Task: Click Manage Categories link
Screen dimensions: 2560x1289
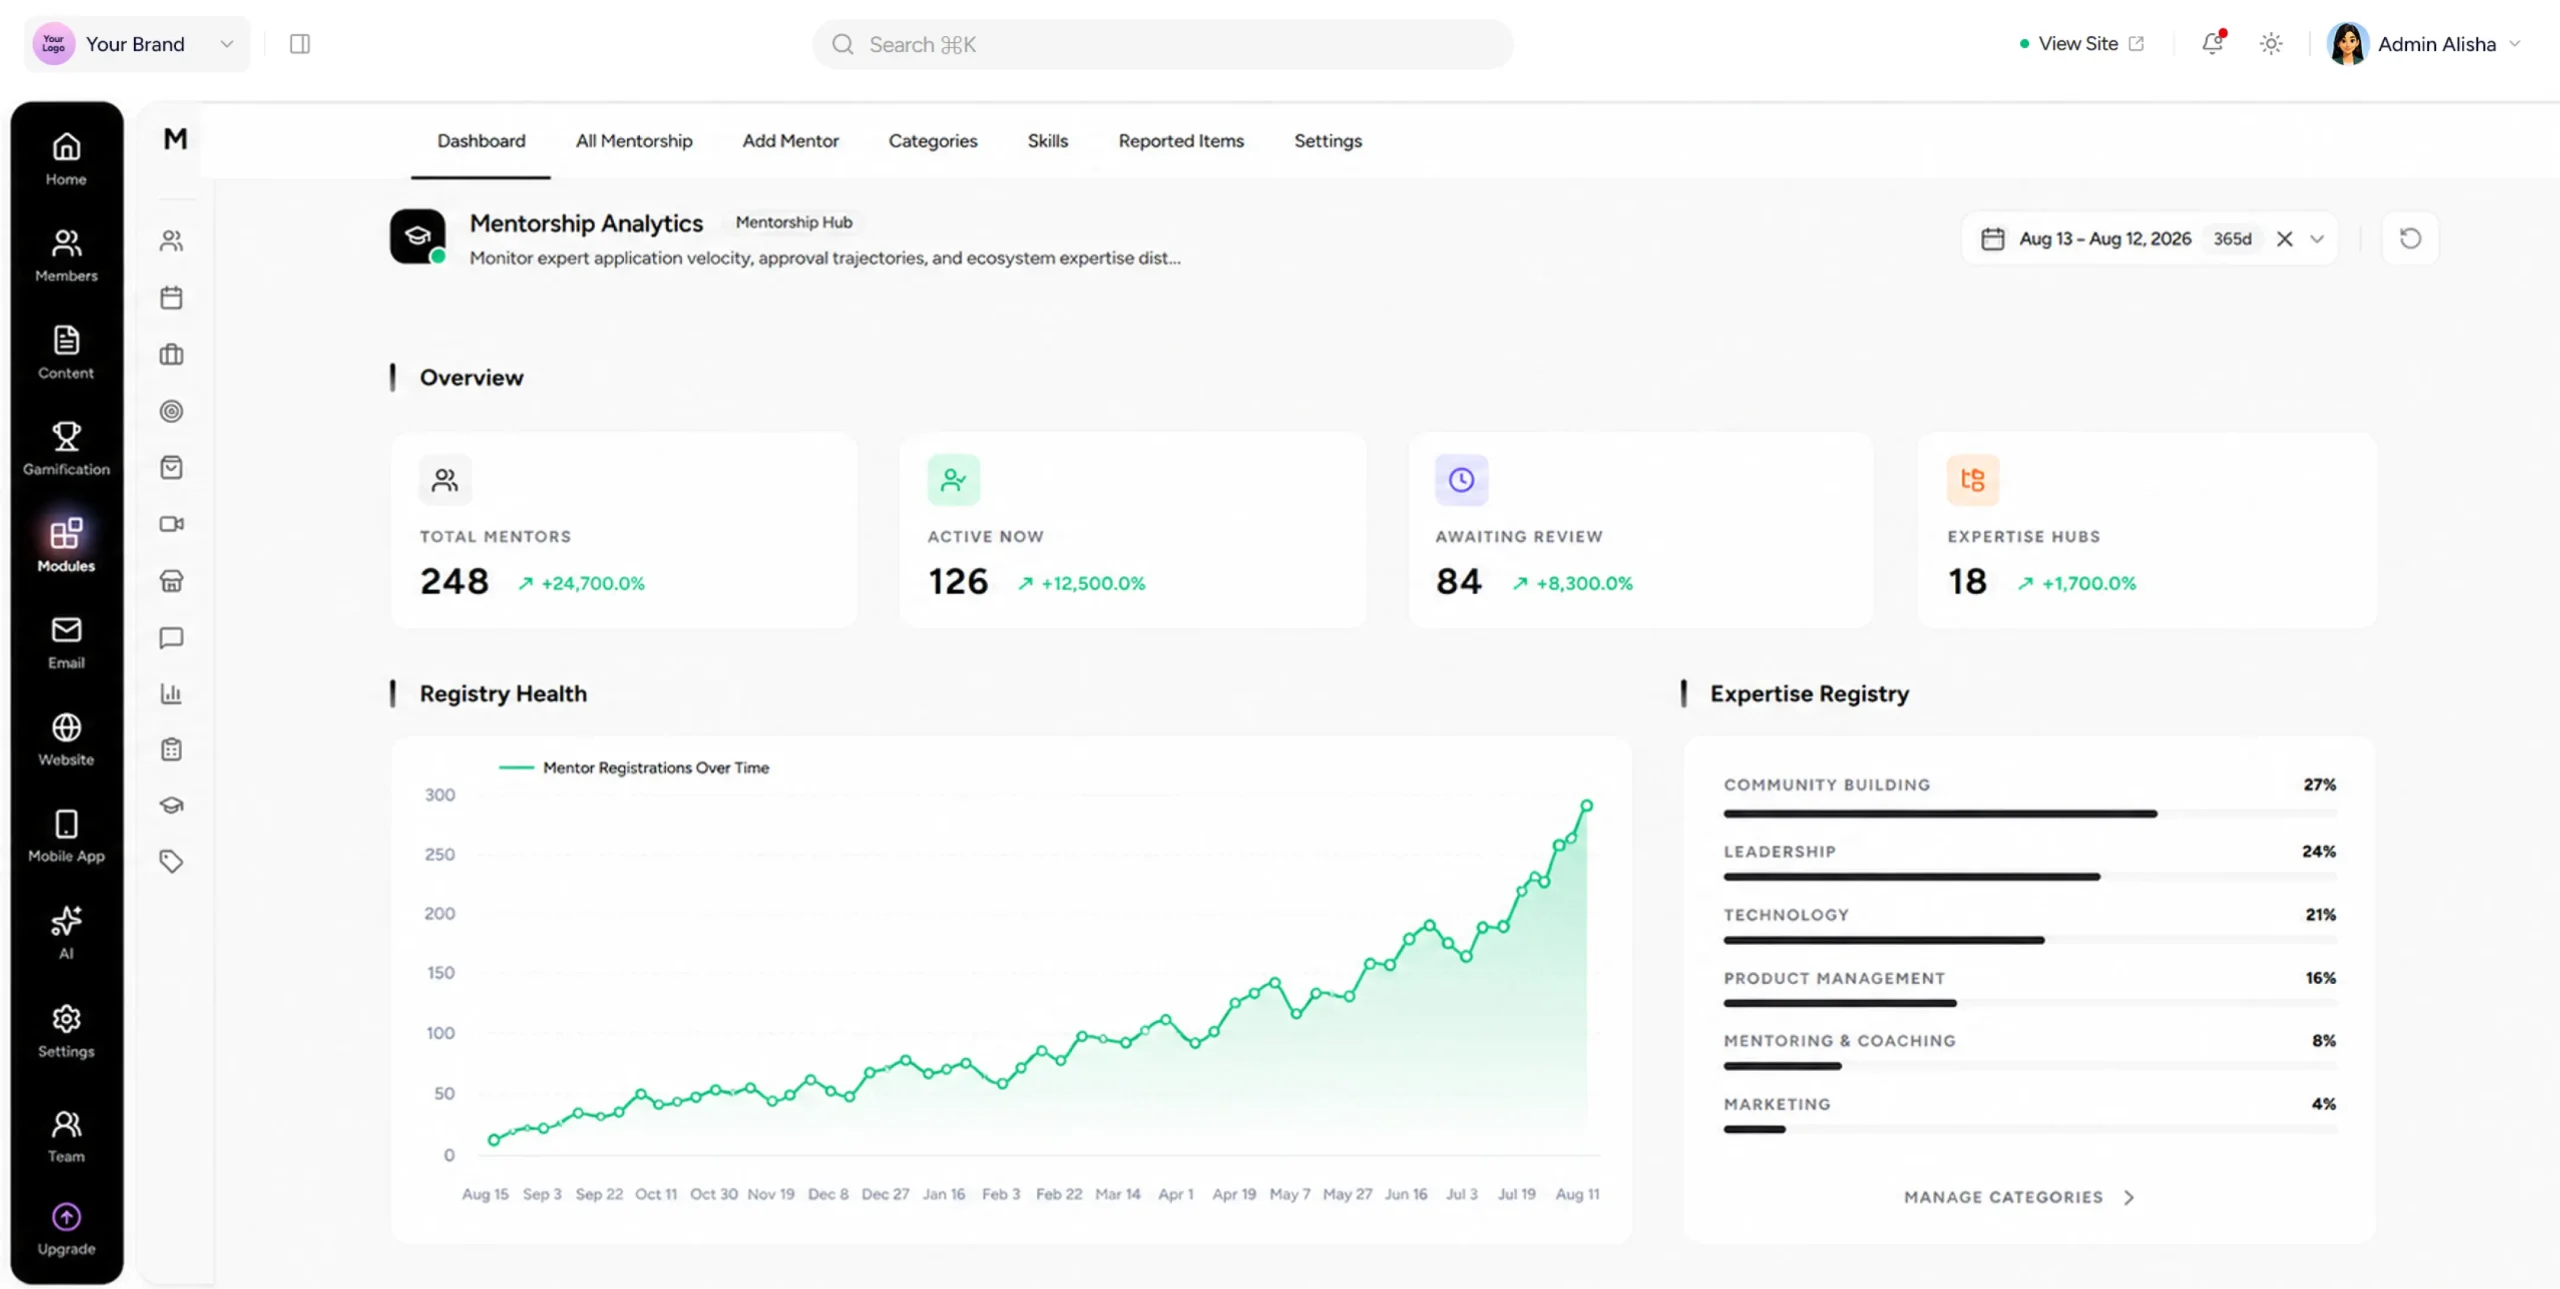Action: coord(2019,1197)
